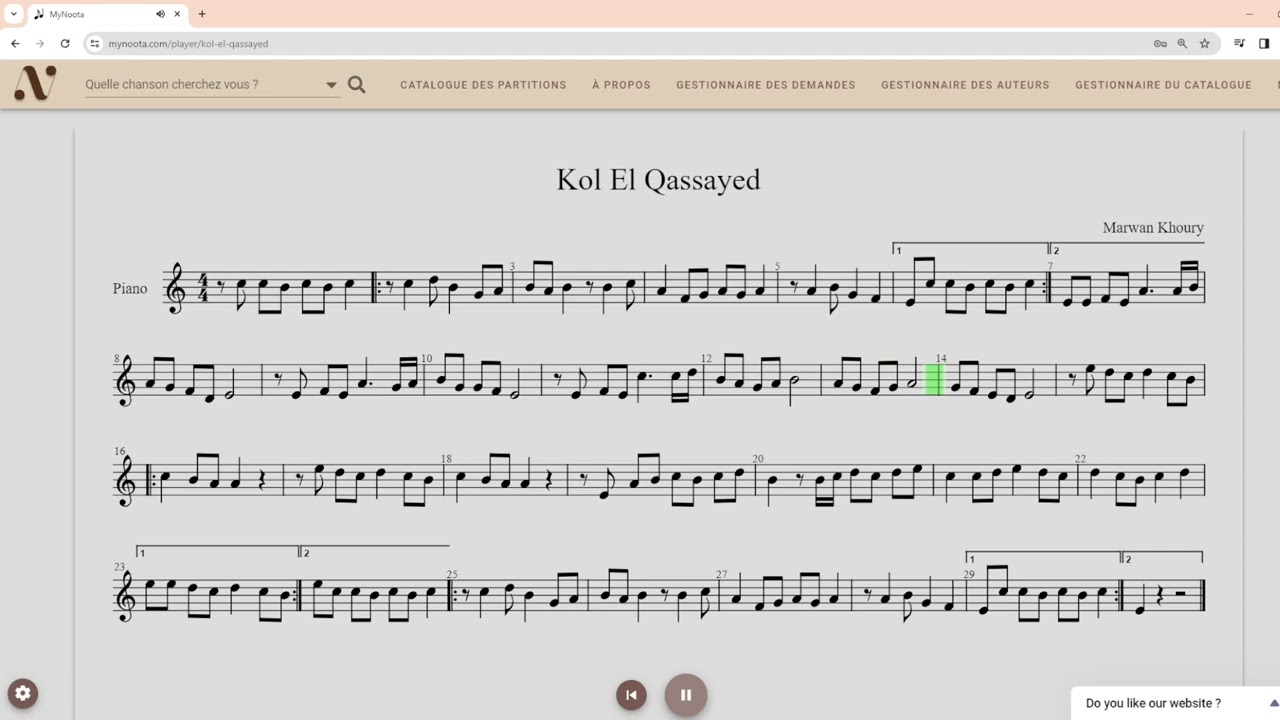Mute the MyNoota tab audio
This screenshot has height=720, width=1280.
[160, 14]
